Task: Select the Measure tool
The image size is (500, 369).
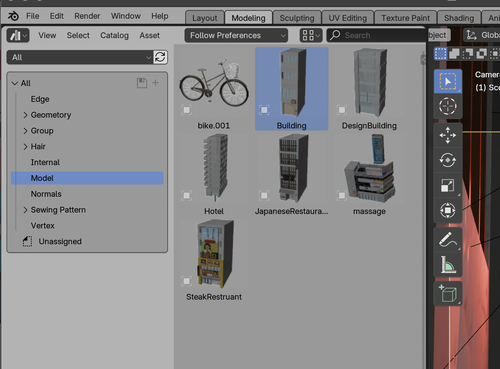Action: tap(448, 265)
